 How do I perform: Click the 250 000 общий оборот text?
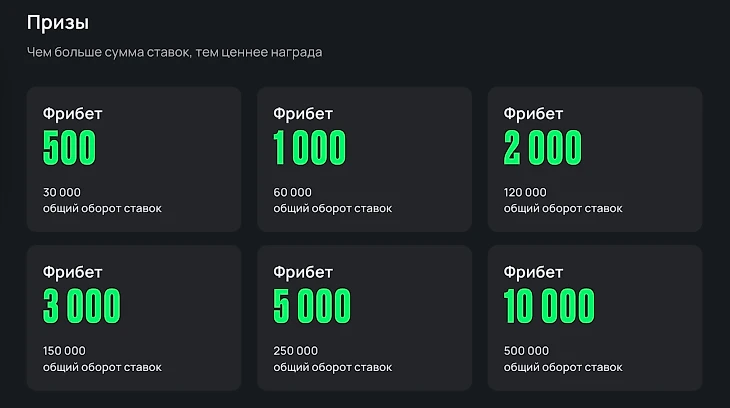(331, 359)
